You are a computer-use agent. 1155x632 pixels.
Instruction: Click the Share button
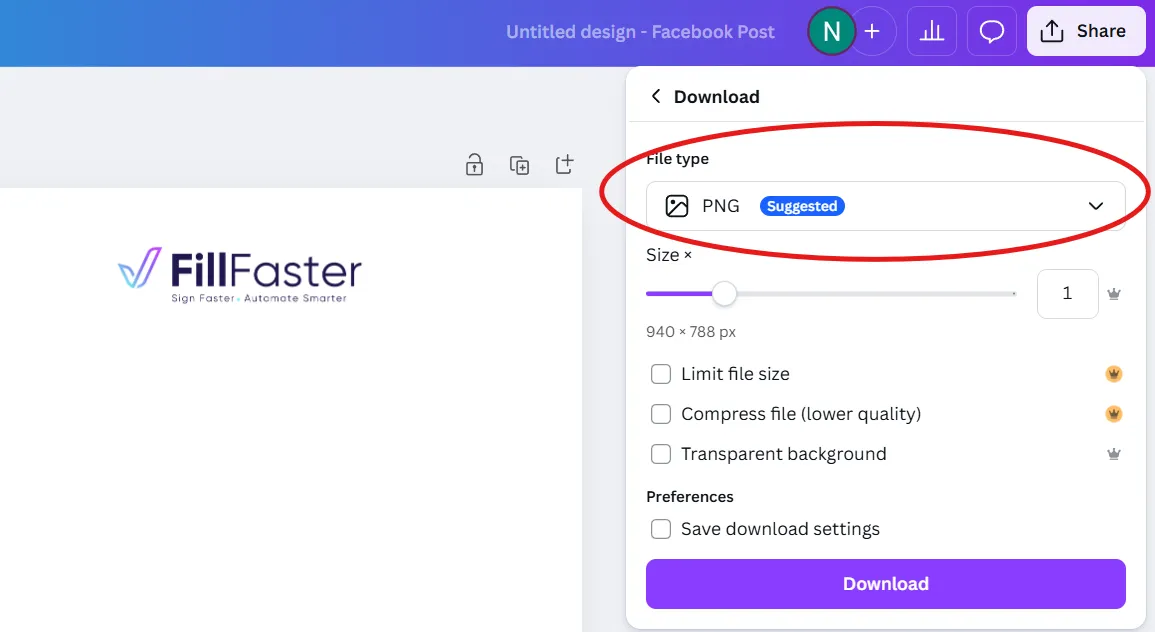click(1086, 30)
